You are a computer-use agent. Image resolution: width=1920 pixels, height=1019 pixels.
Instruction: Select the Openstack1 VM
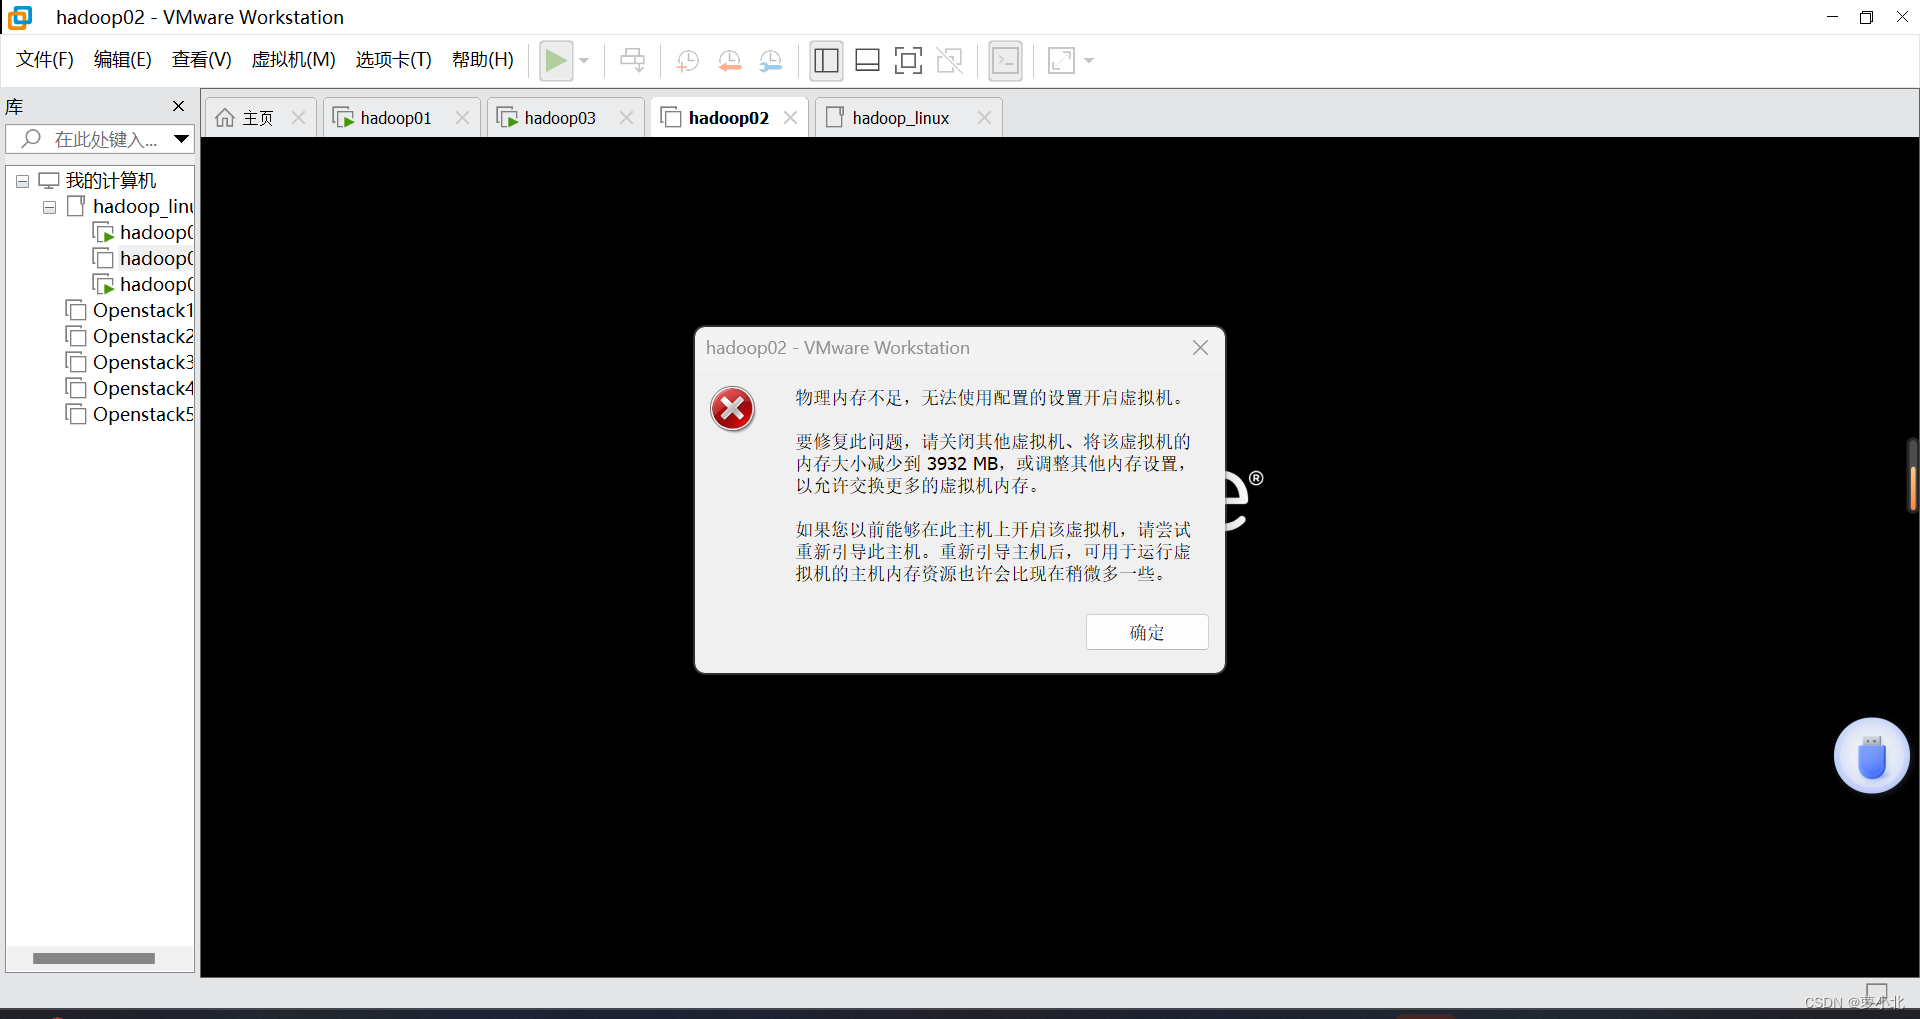coord(143,311)
